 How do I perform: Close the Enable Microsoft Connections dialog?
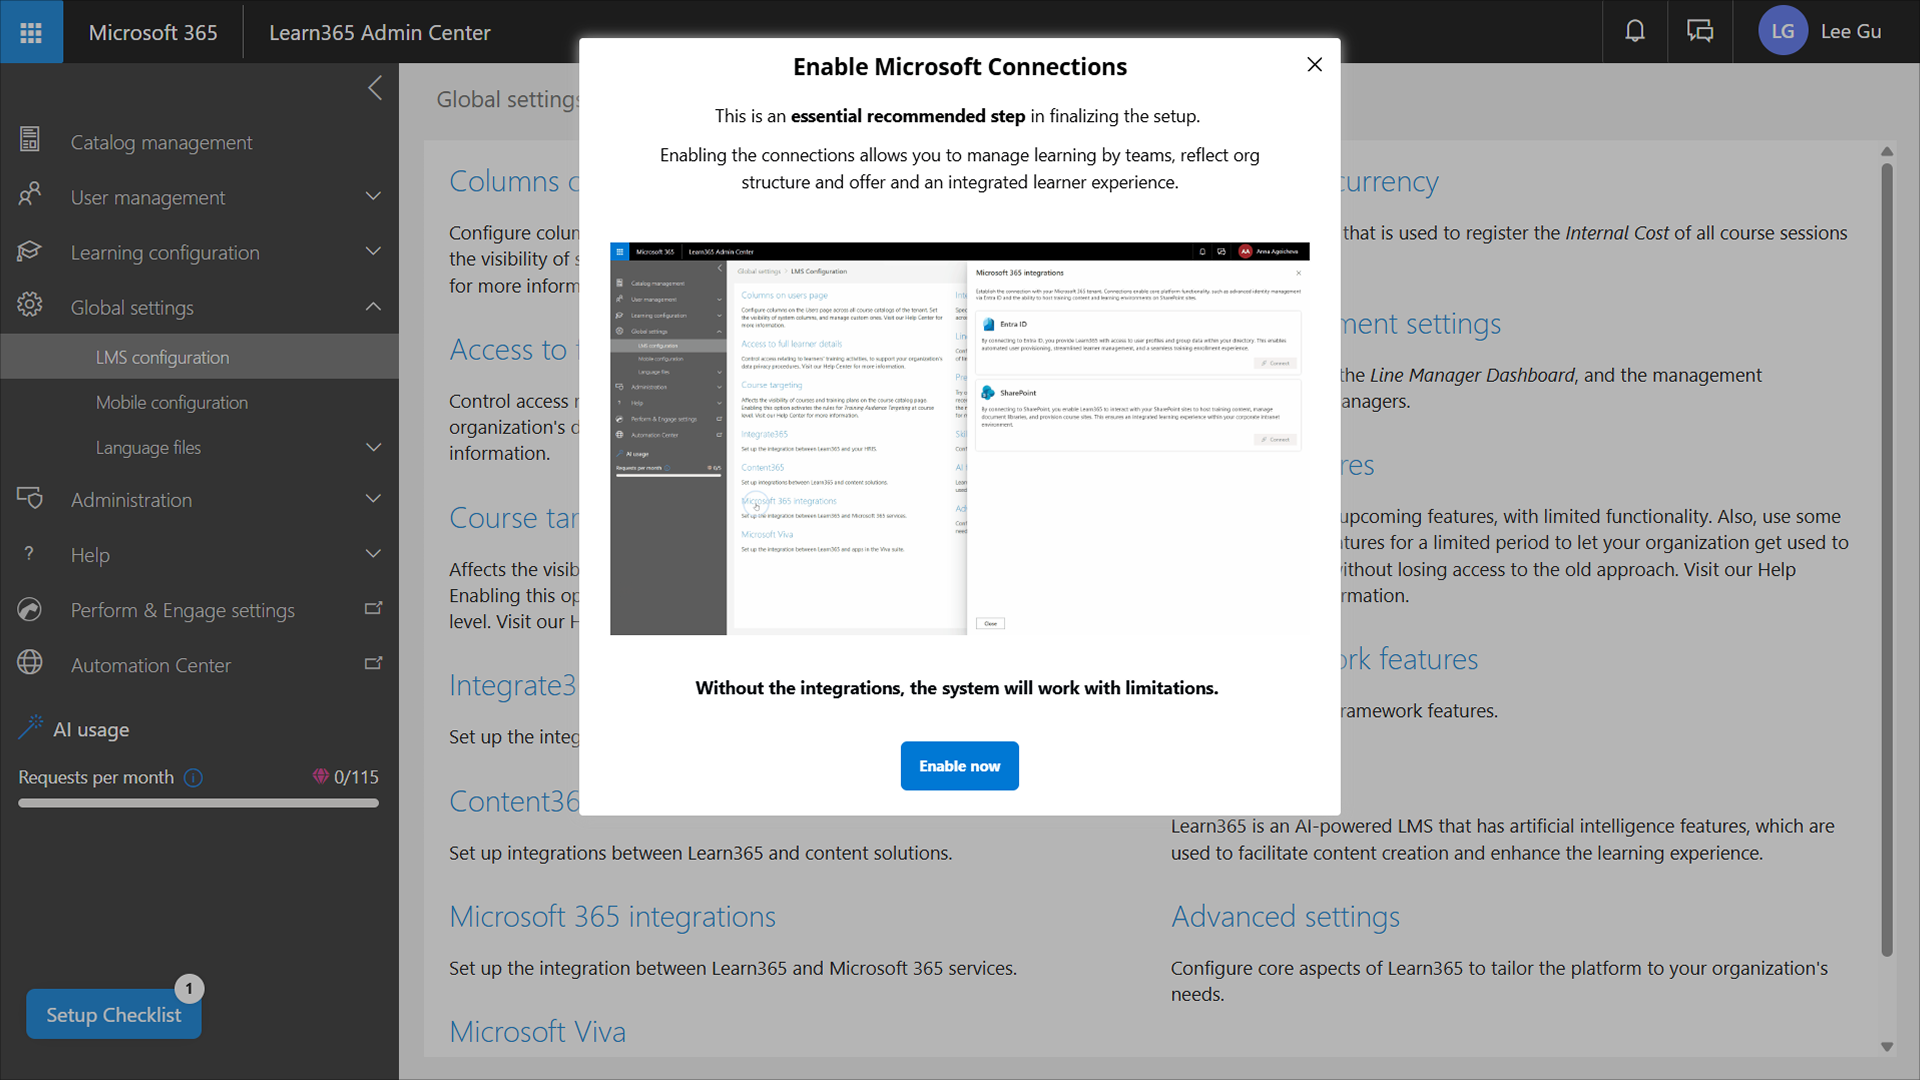[x=1314, y=65]
